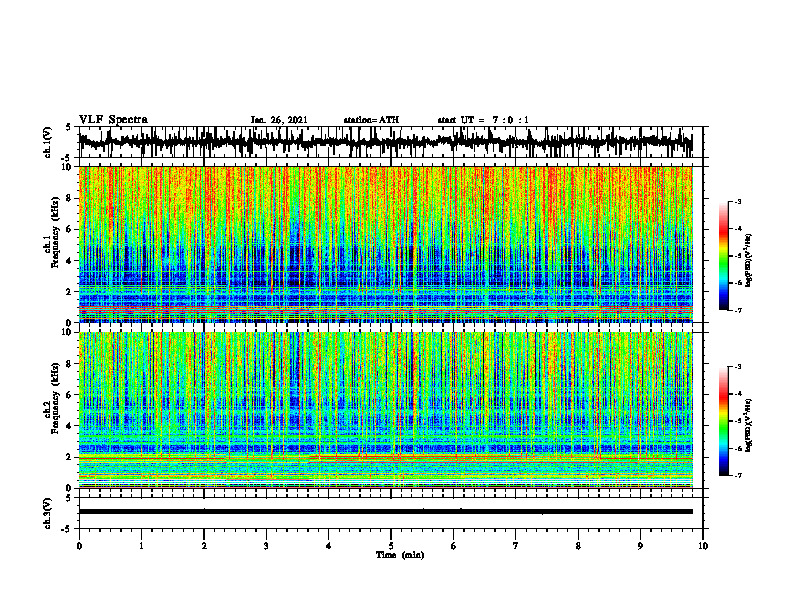Click the "station=ATH" label
The height and width of the screenshot is (612, 792).
(371, 120)
